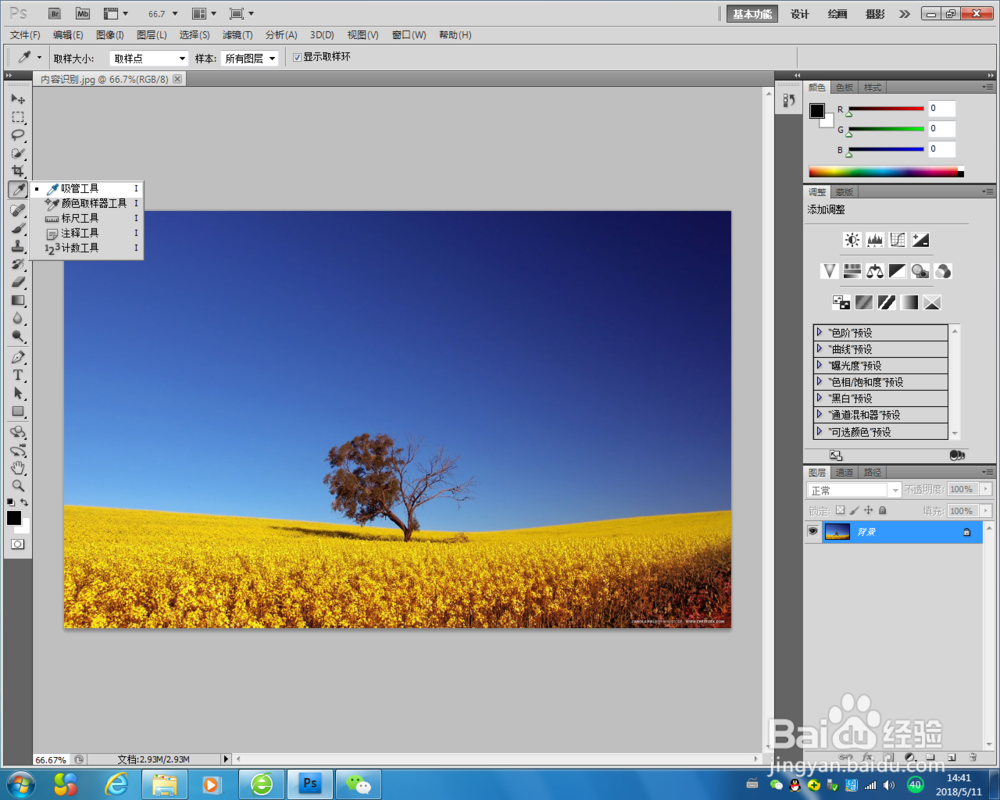Choose 颜色取样器工具 from the flyout
This screenshot has width=1000, height=800.
point(86,203)
